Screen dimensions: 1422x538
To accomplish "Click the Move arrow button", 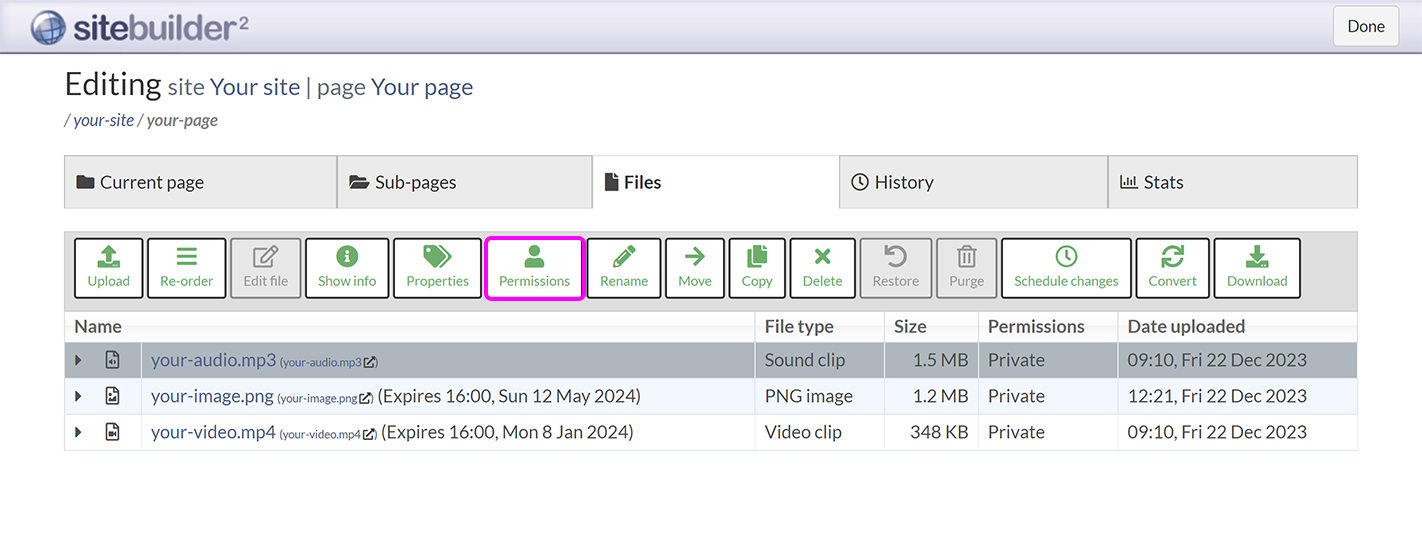I will [695, 268].
